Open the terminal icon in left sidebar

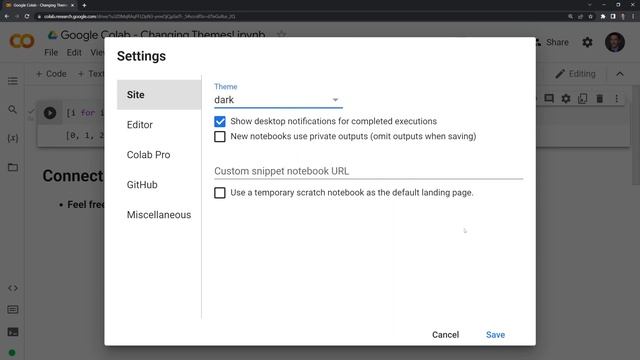click(13, 332)
